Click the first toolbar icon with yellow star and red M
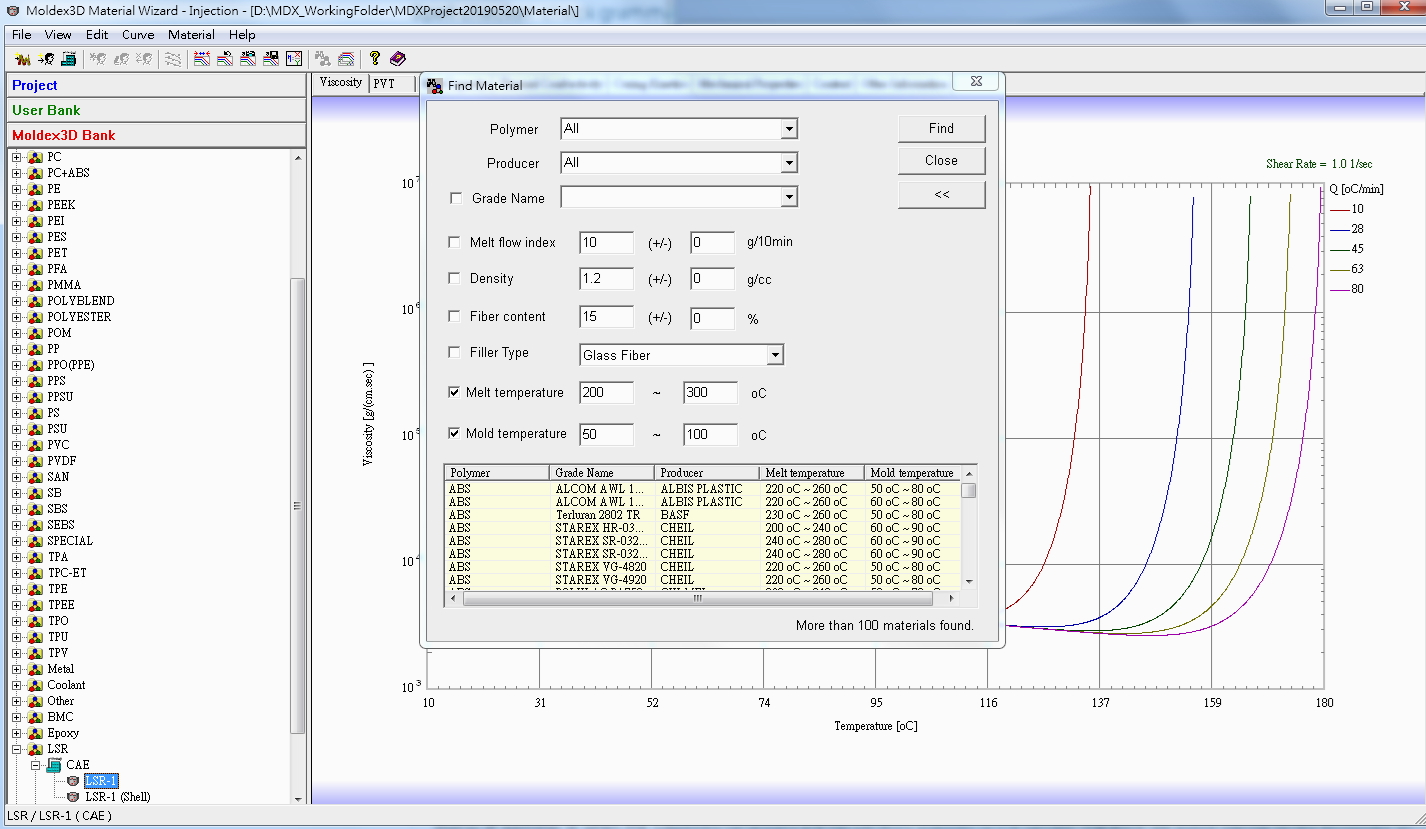This screenshot has height=829, width=1426. (22, 59)
